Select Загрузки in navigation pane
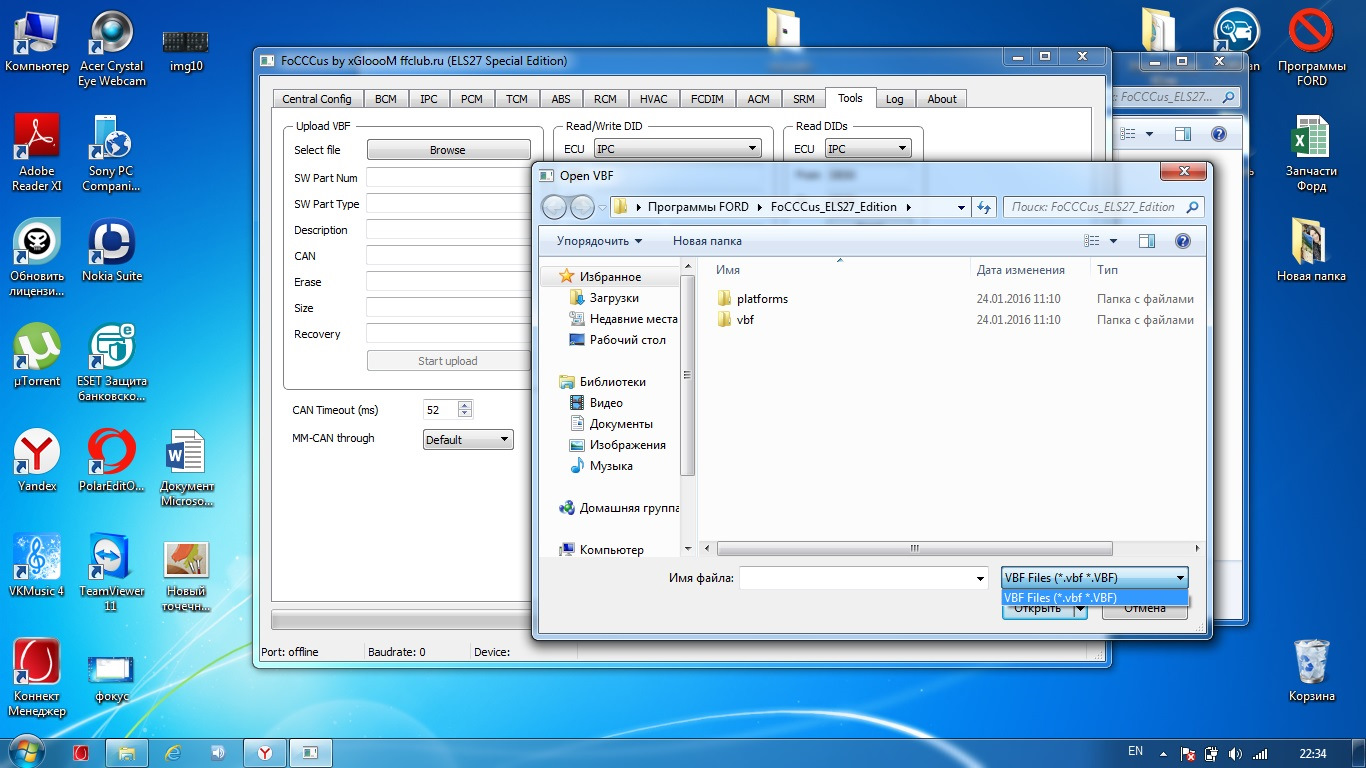 pos(613,298)
